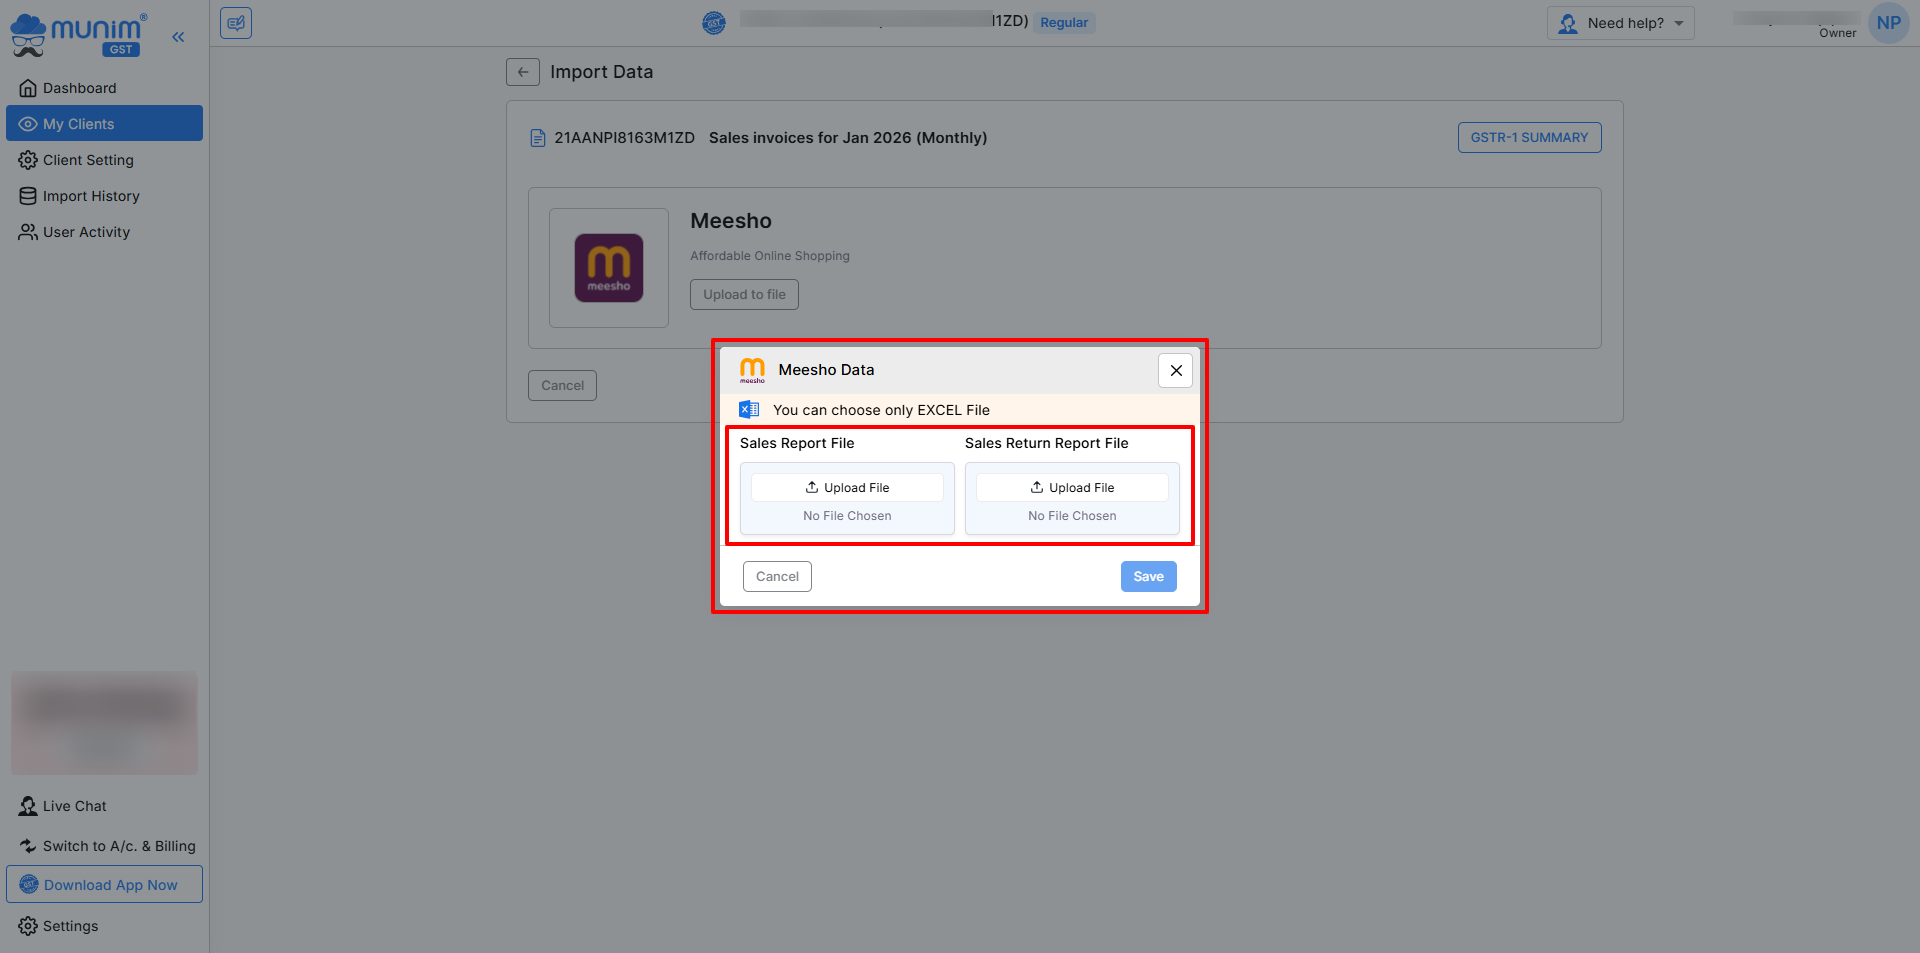The height and width of the screenshot is (953, 1920).
Task: Open Client Setting page
Action: coord(88,160)
